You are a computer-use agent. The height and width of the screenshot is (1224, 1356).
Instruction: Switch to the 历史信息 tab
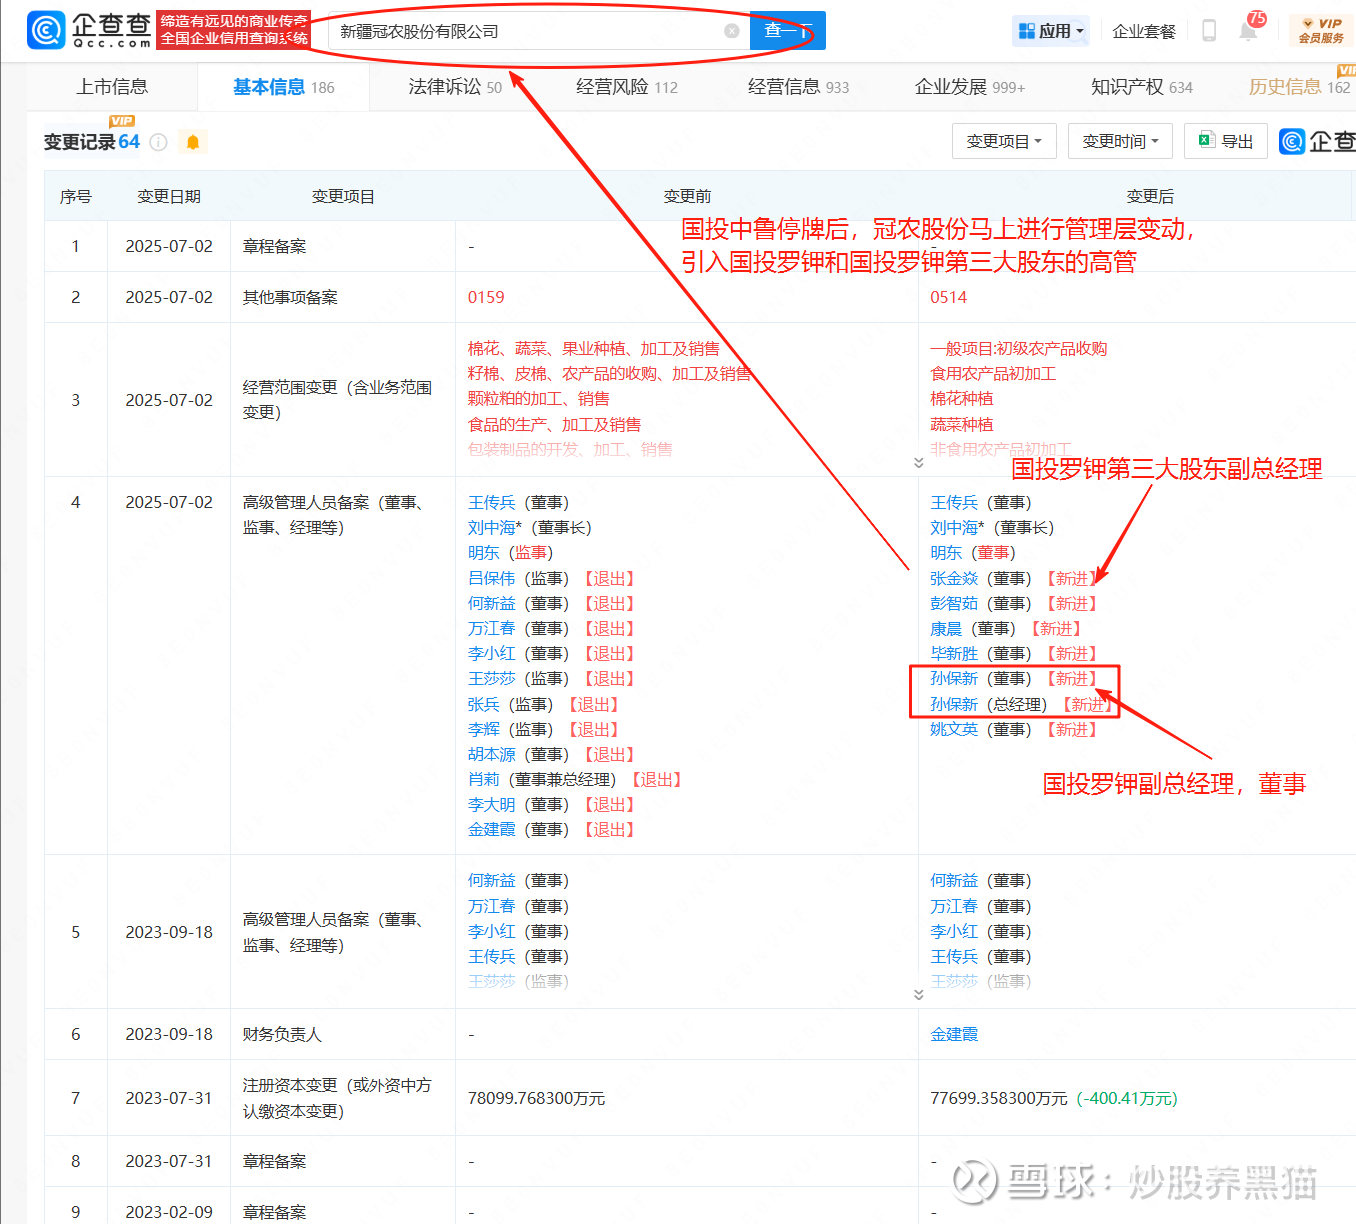click(1299, 87)
